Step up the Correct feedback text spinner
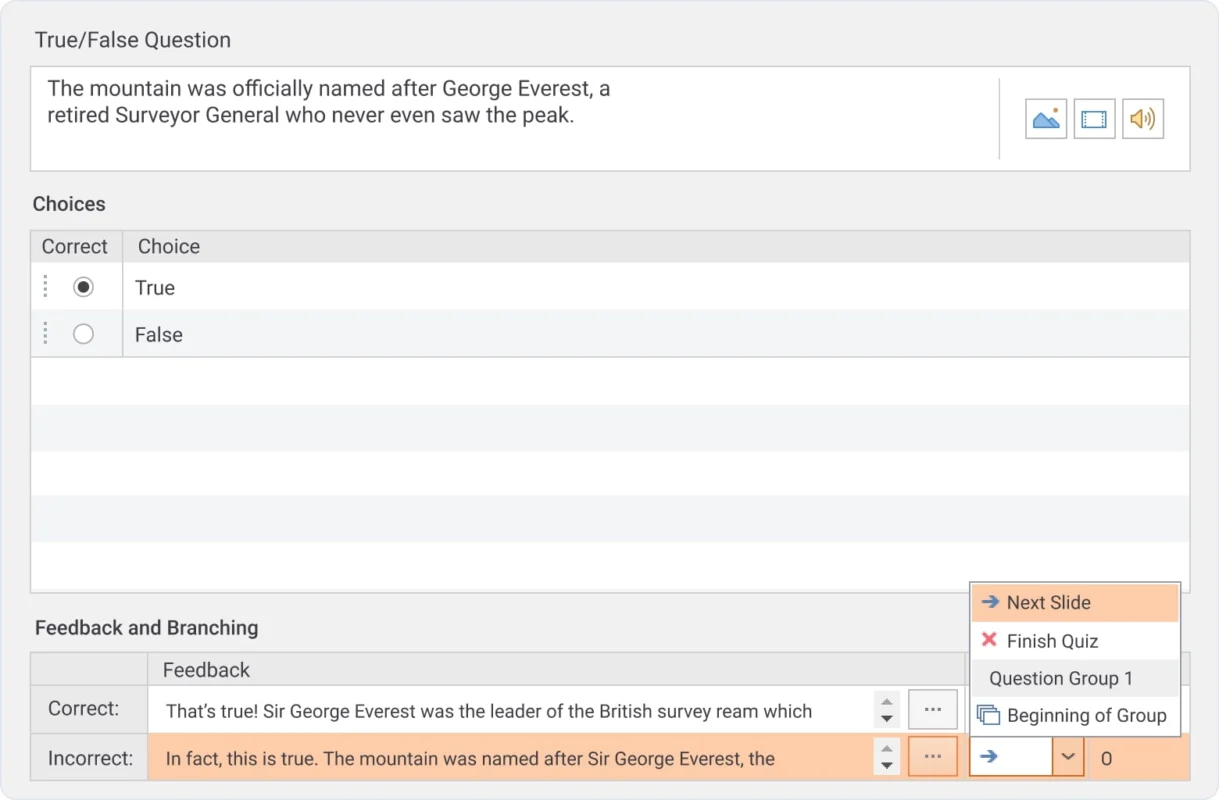The image size is (1219, 800). [886, 700]
